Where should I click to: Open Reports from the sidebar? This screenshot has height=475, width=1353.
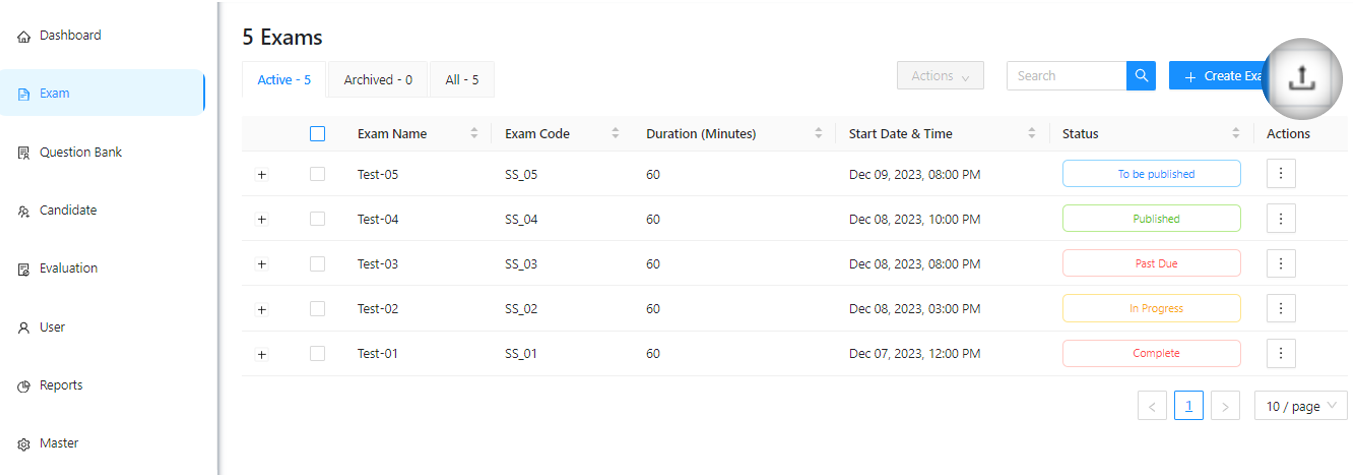click(61, 386)
